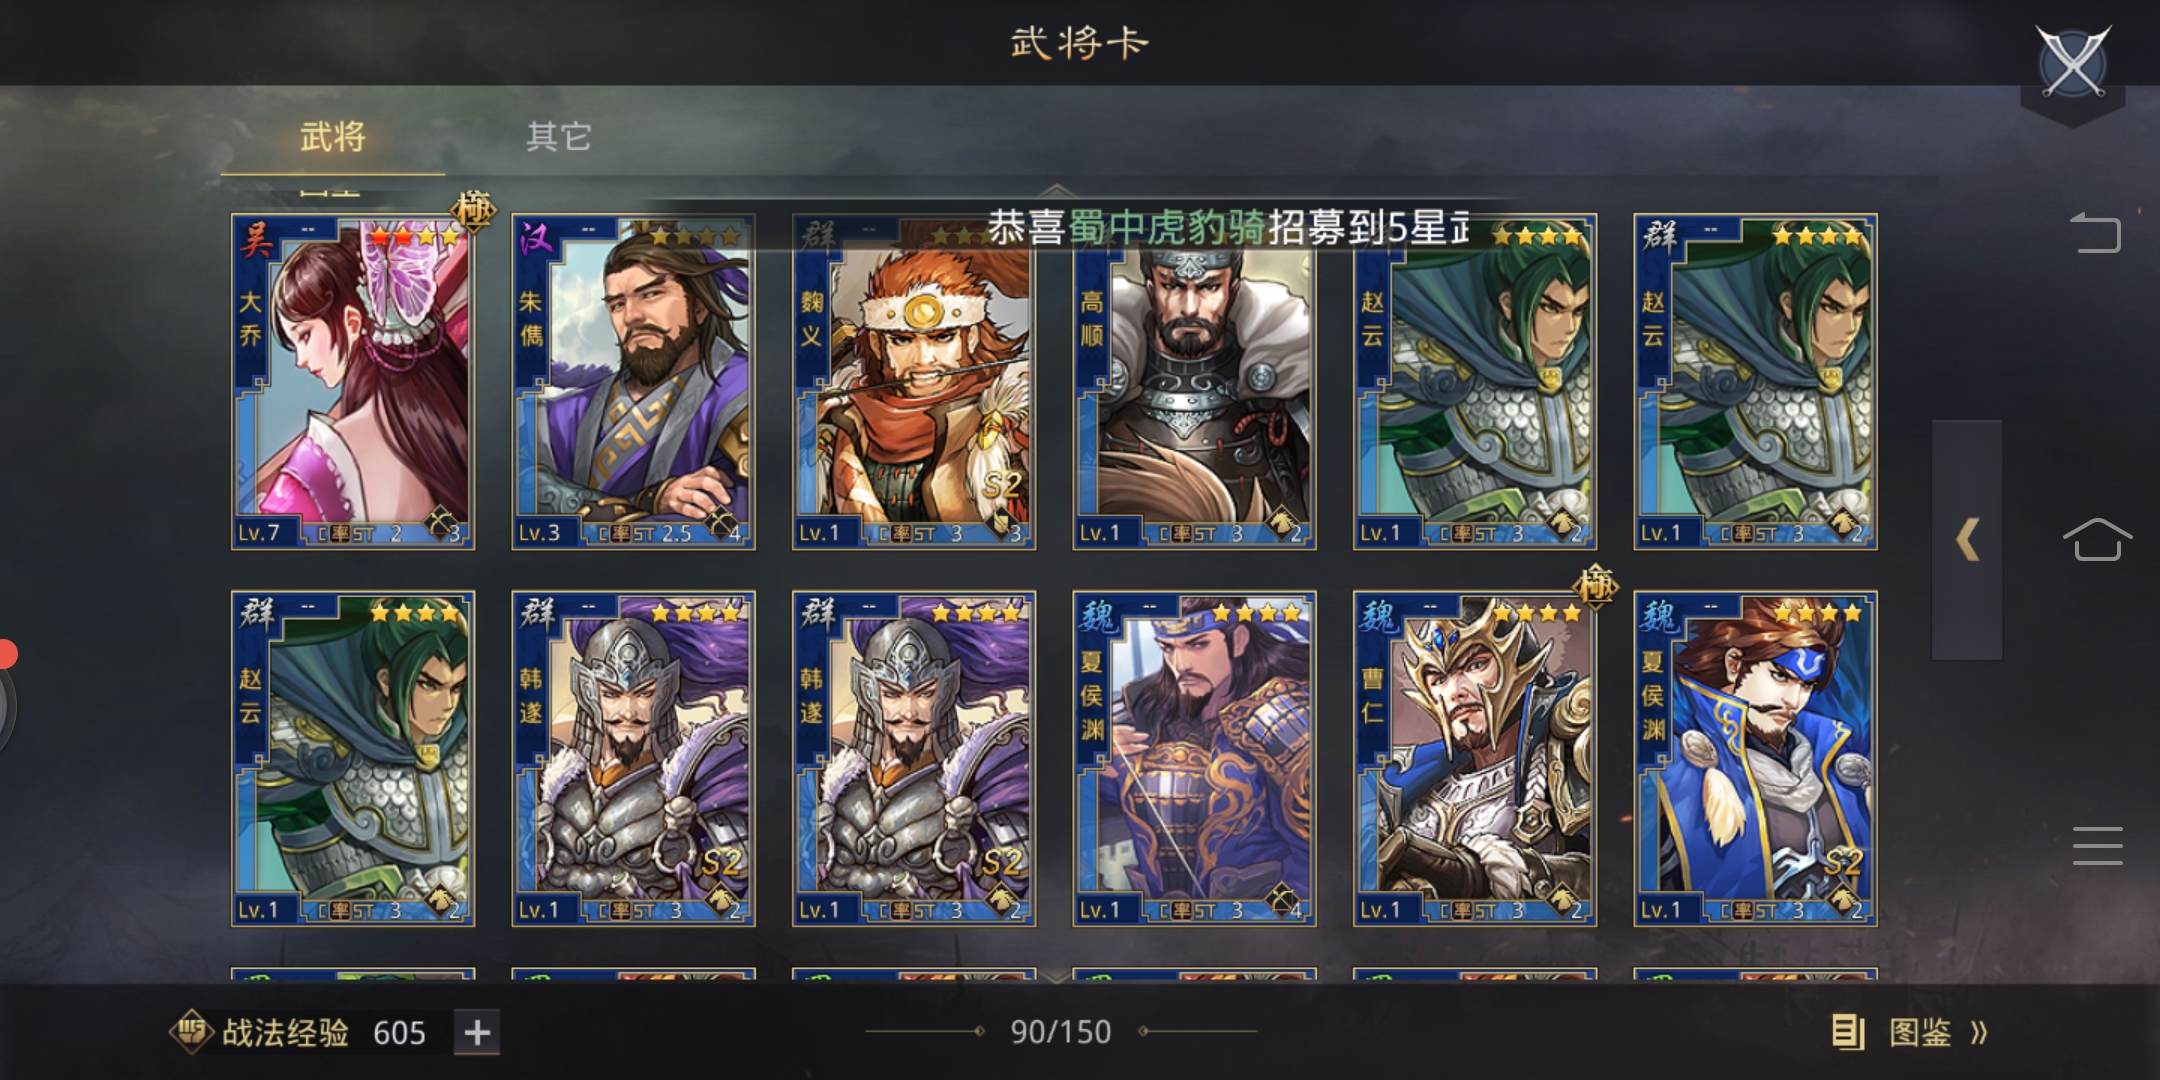Close the general card screen with crossed-swords icon
The width and height of the screenshot is (2160, 1080).
click(2073, 62)
